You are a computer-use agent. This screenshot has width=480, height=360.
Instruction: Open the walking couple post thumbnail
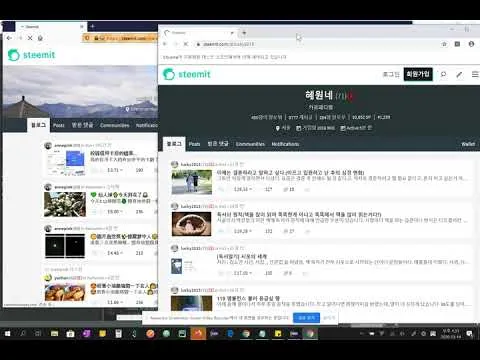(x=192, y=182)
